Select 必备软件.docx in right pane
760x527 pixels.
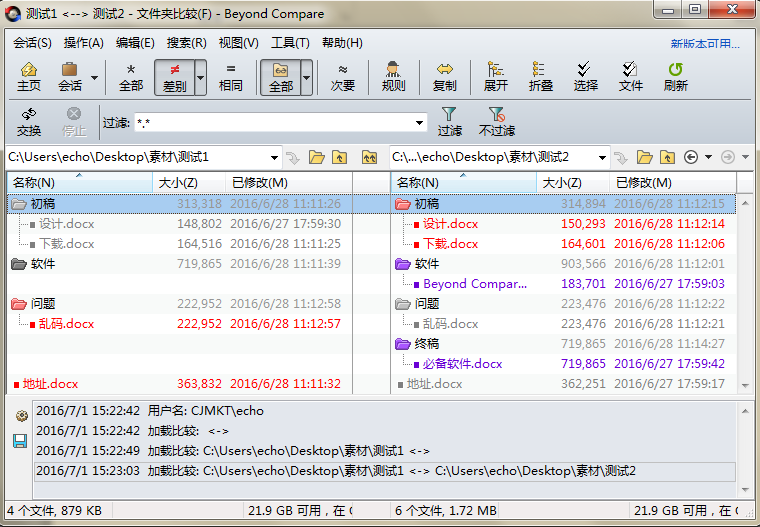(x=563, y=364)
